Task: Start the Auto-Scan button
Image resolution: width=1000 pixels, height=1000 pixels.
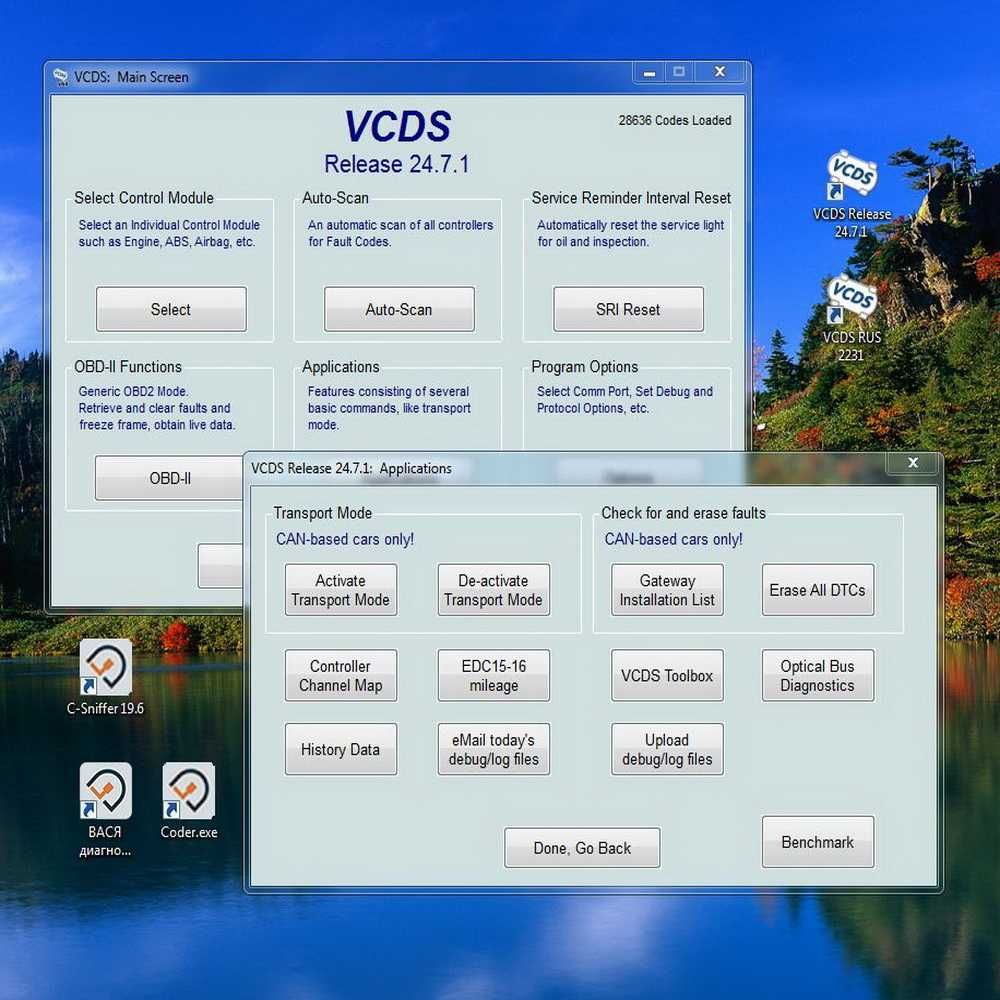Action: pos(399,309)
